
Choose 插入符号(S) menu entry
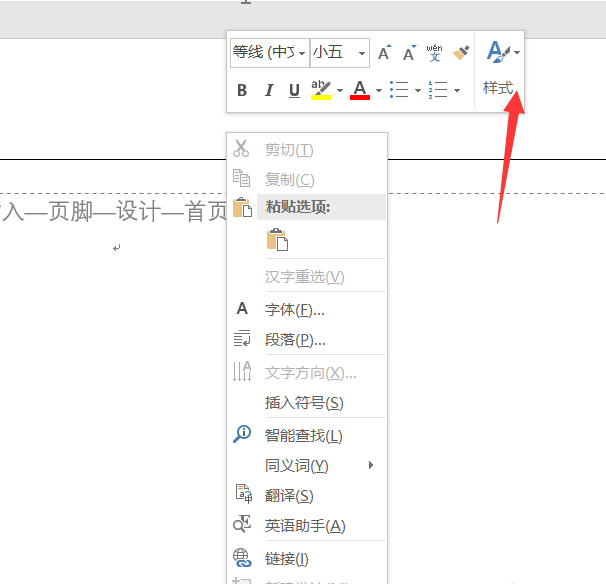point(307,403)
